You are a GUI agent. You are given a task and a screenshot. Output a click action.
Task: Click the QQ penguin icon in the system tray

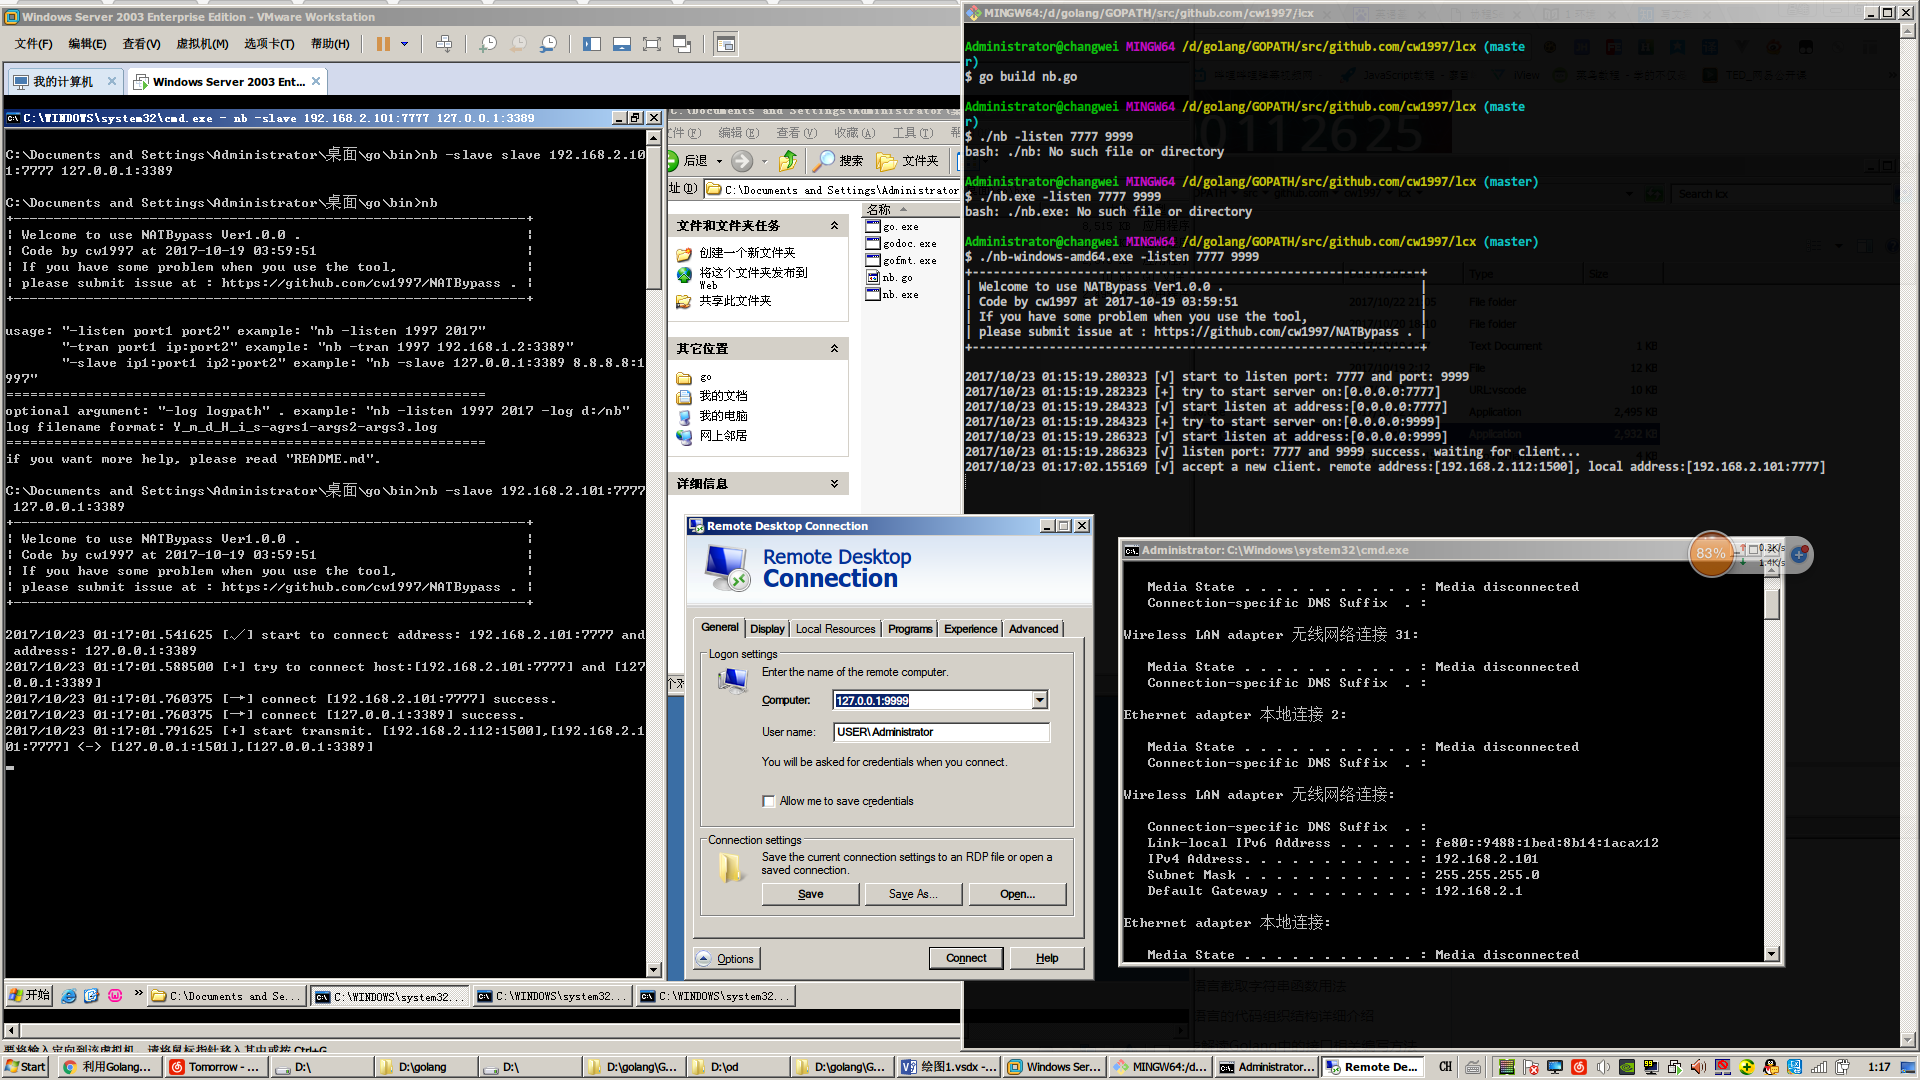click(1770, 1067)
